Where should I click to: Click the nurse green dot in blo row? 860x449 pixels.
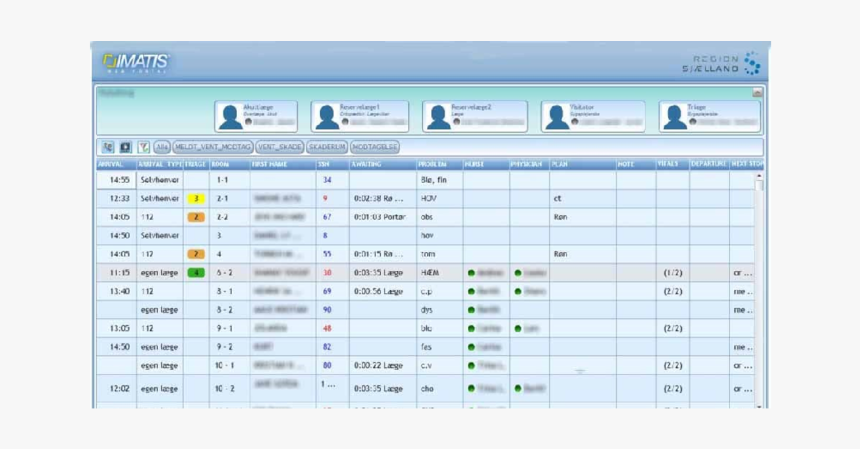tap(471, 329)
